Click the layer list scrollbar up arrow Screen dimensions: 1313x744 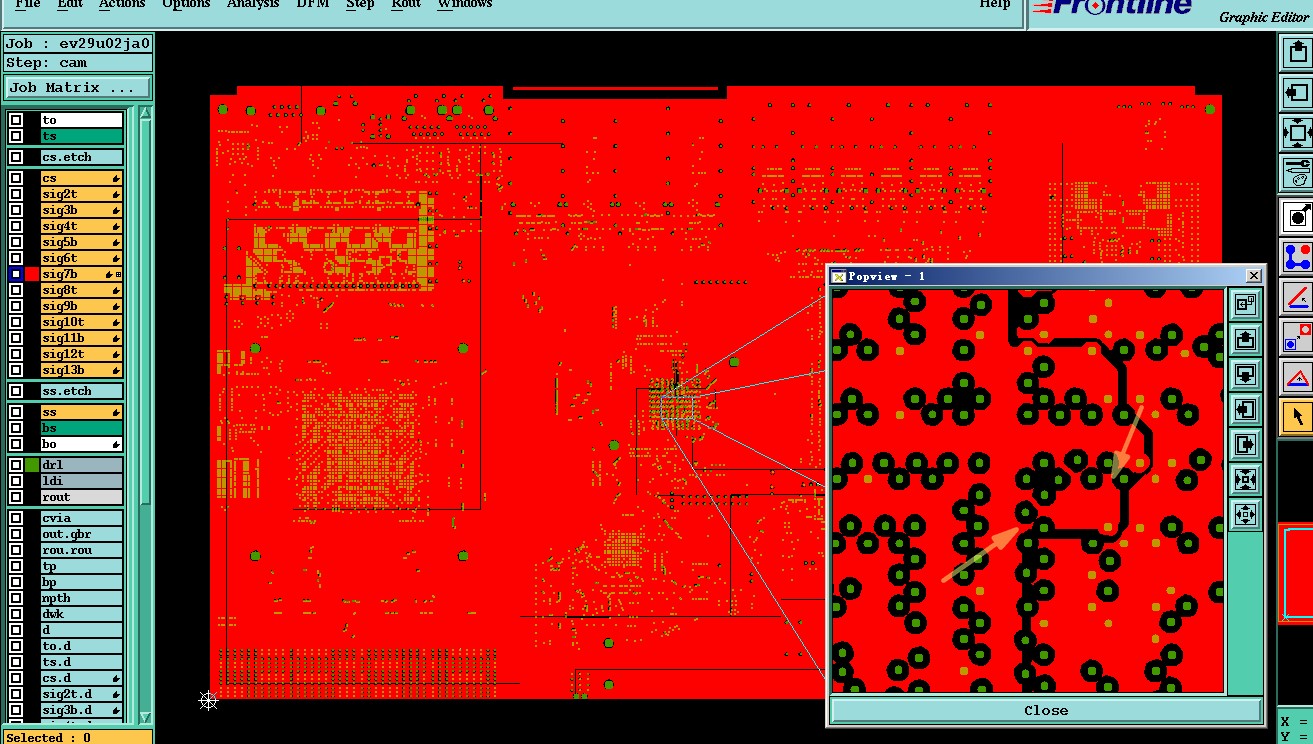point(145,113)
